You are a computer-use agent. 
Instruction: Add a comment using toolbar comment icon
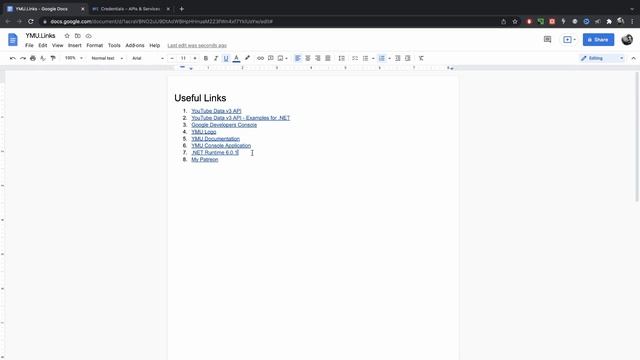271,58
